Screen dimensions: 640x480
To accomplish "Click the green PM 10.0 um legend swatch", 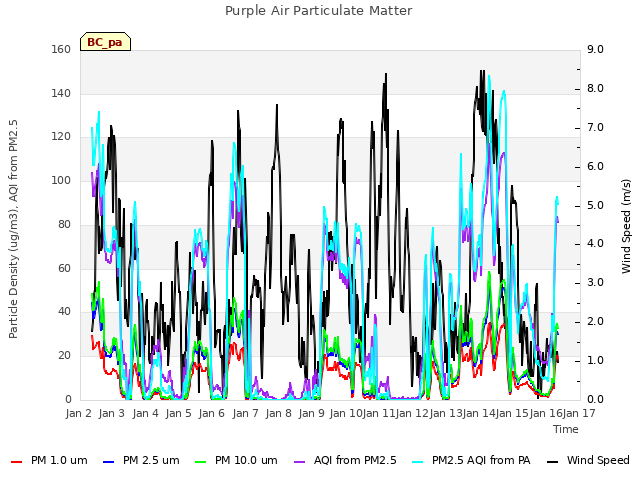I will [x=201, y=462].
